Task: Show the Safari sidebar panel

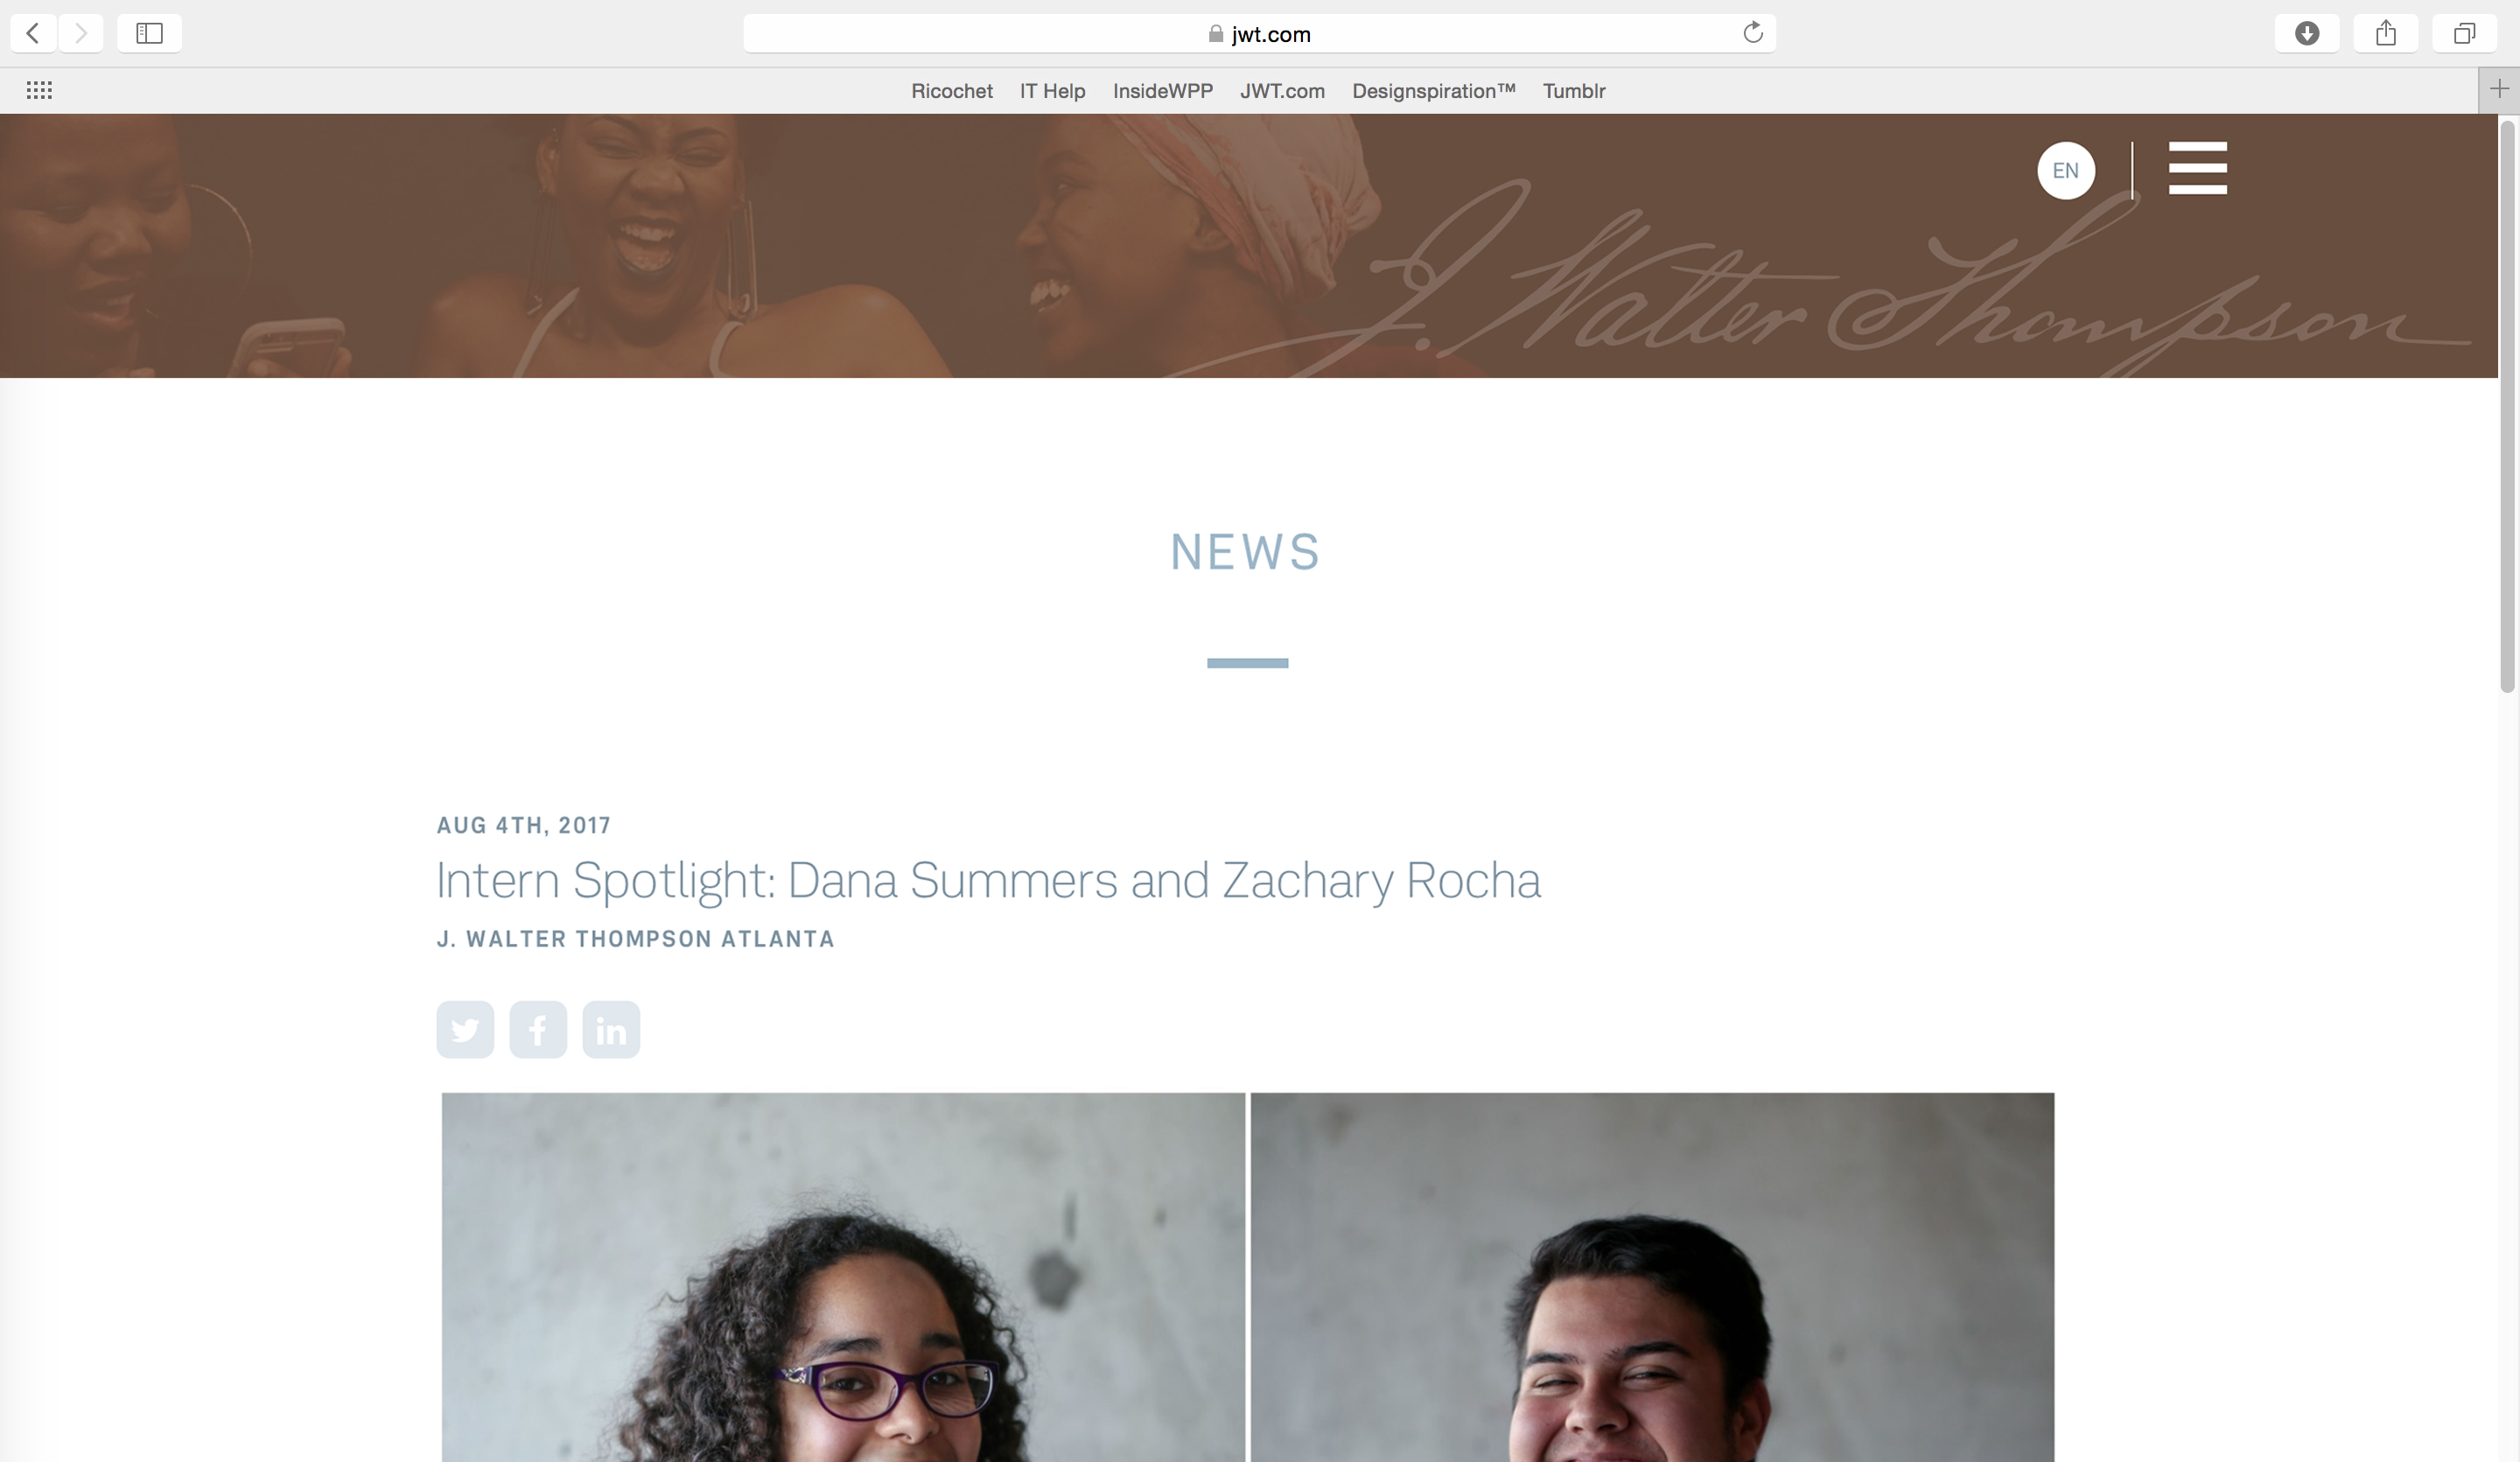Action: (x=149, y=33)
